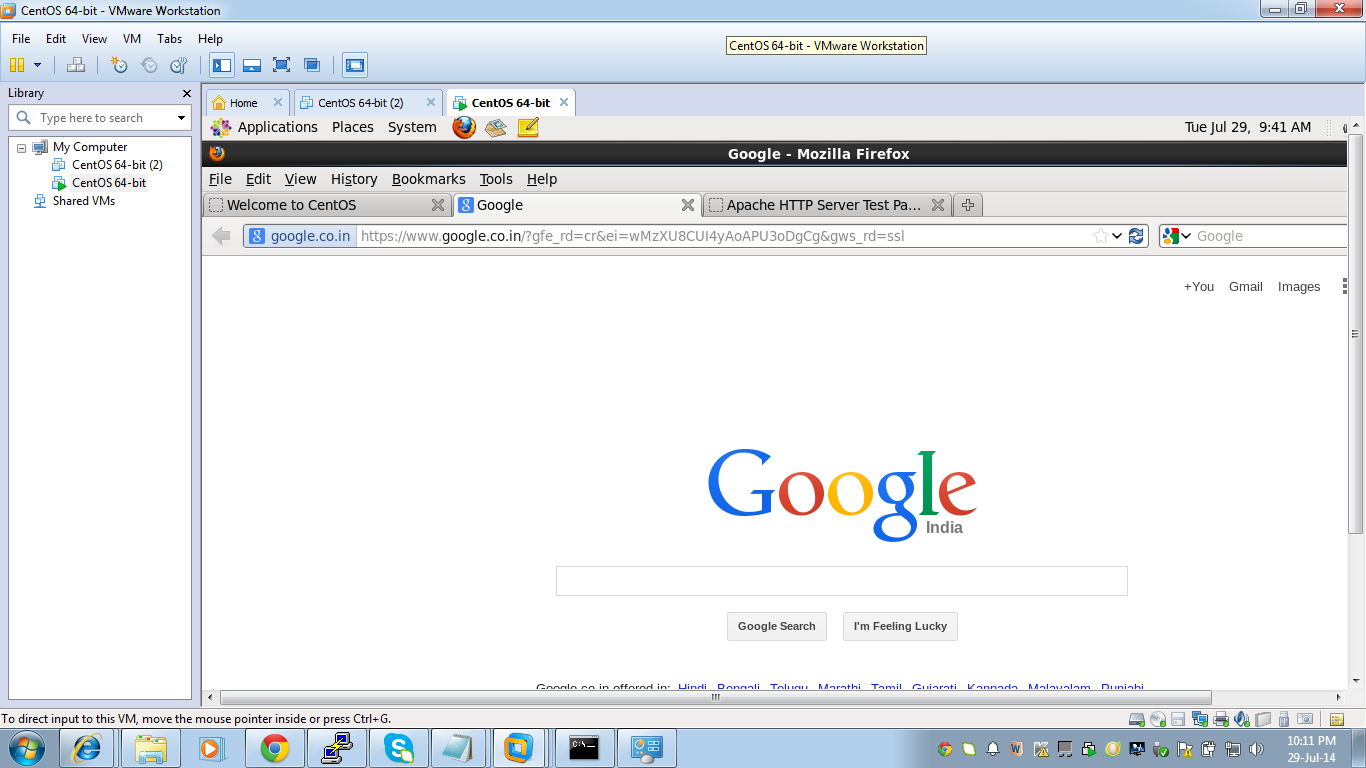This screenshot has width=1366, height=768.
Task: Open the VMware Tabs menu
Action: click(x=170, y=39)
